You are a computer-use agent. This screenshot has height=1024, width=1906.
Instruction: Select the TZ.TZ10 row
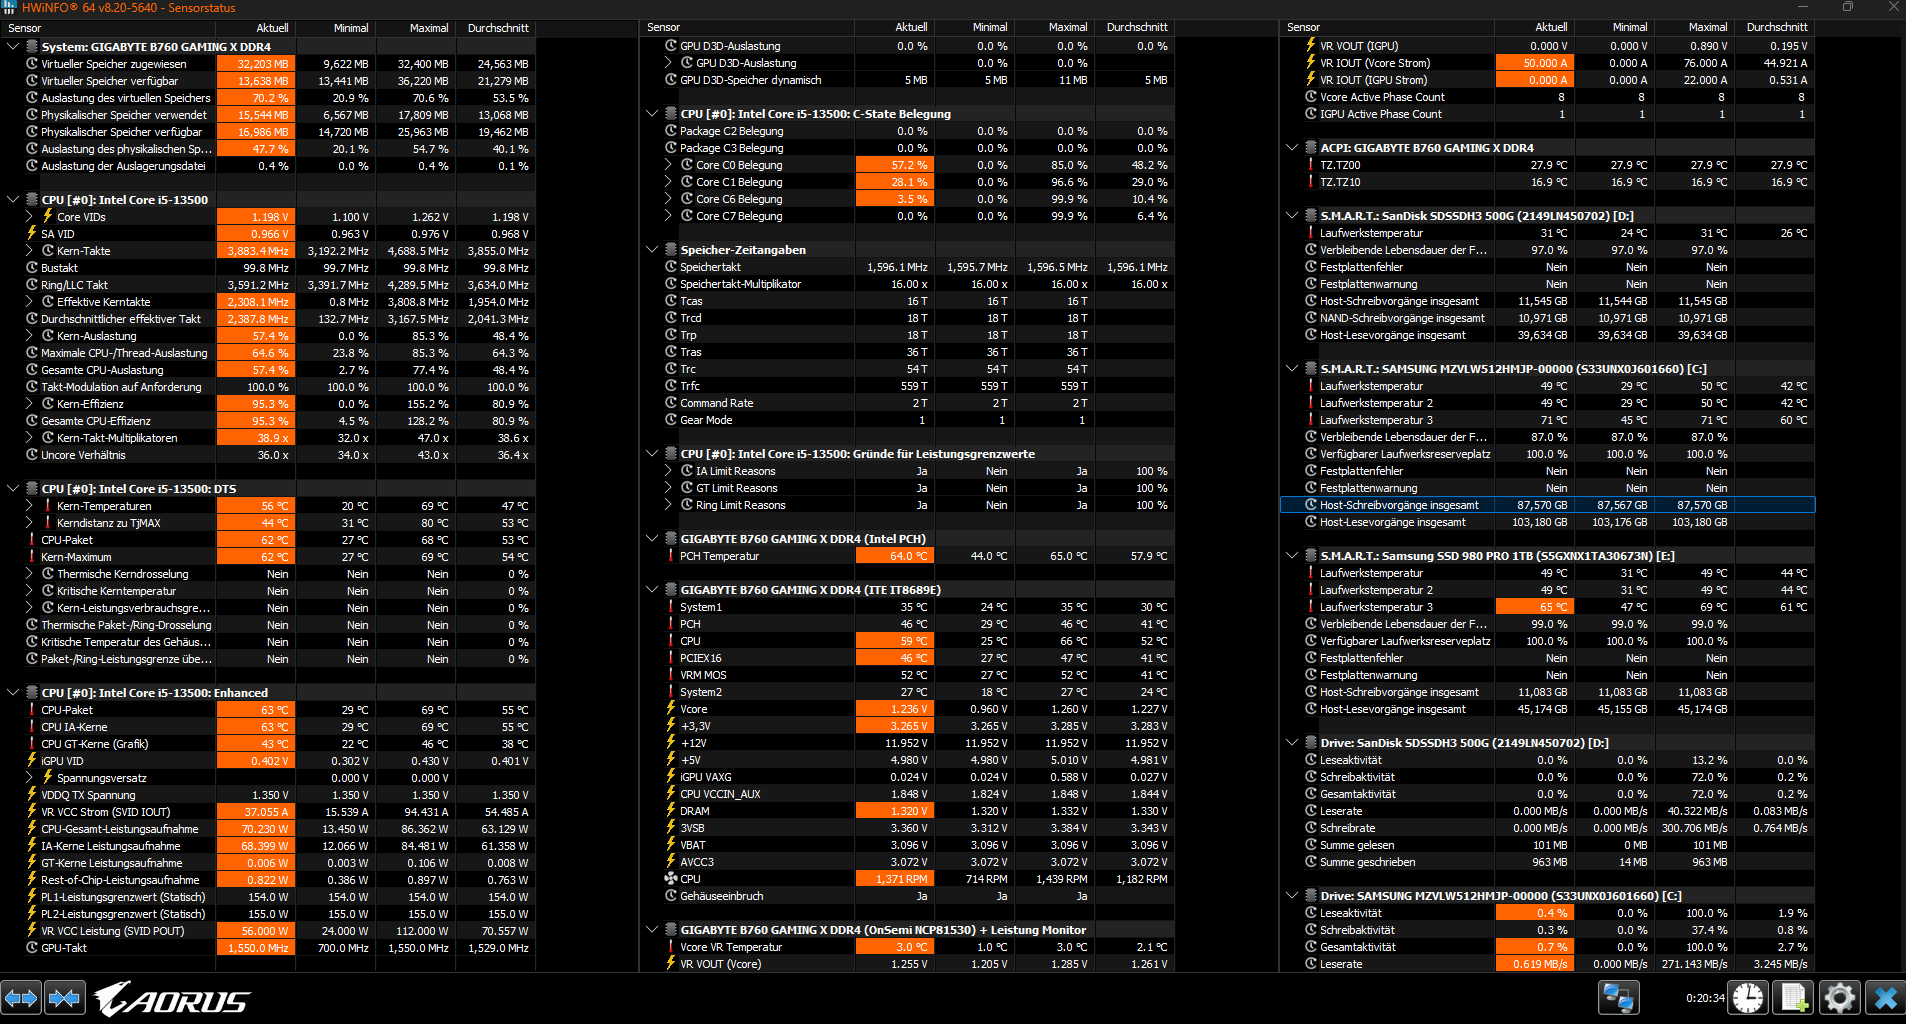tap(1547, 182)
